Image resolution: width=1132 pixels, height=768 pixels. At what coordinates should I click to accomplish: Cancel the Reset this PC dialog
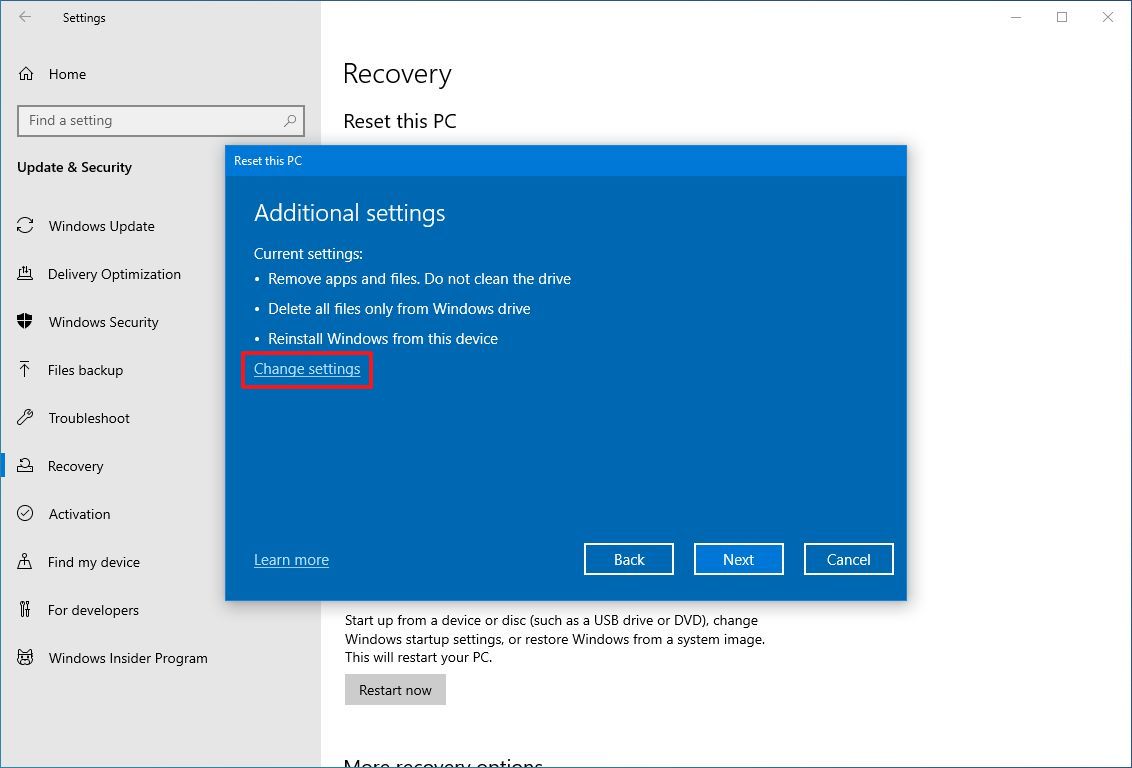(848, 559)
